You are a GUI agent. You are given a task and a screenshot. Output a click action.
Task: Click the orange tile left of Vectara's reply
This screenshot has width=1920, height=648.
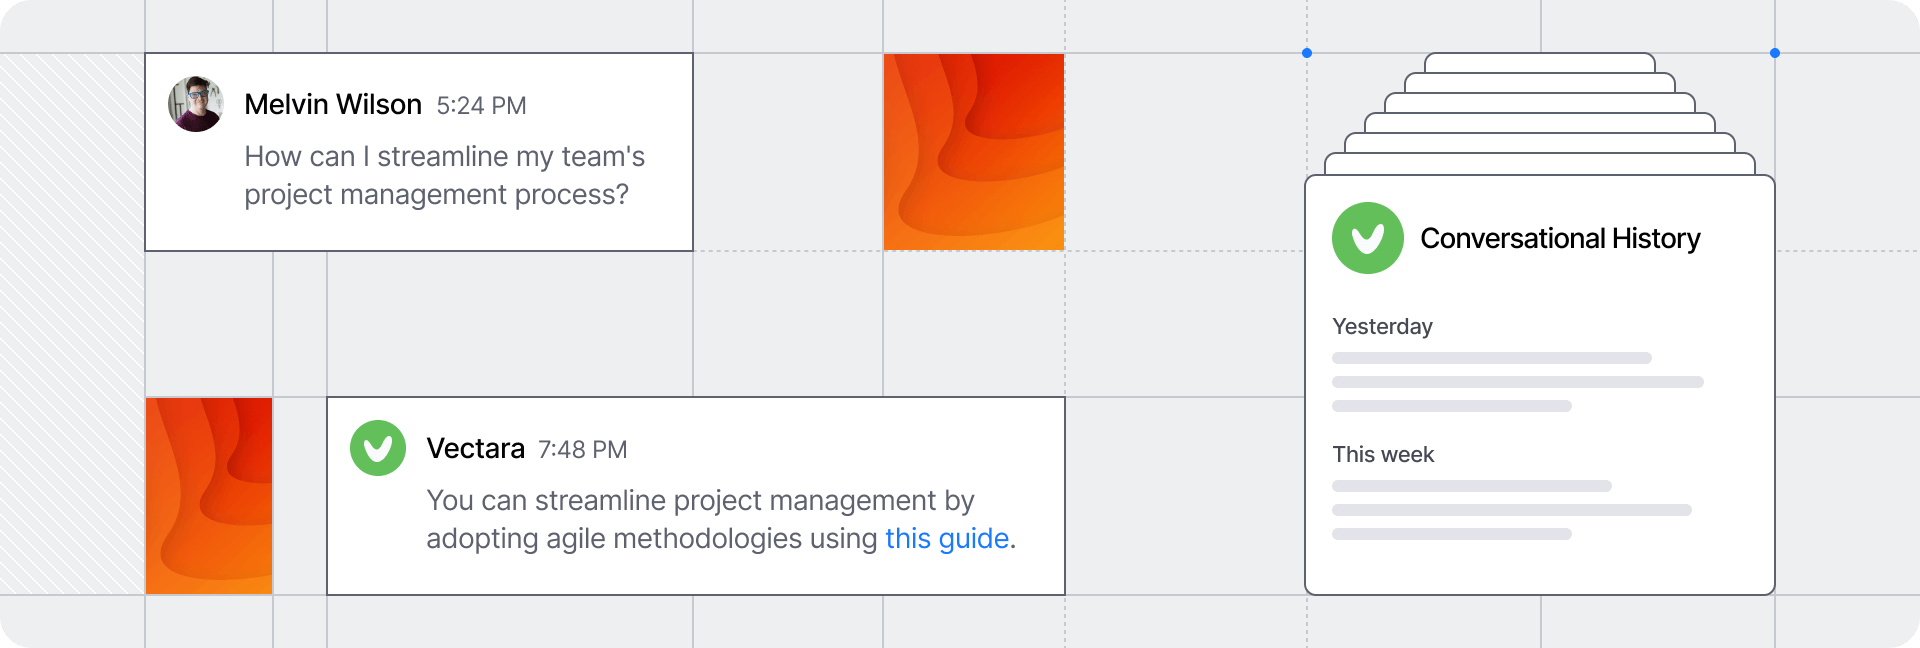tap(209, 496)
